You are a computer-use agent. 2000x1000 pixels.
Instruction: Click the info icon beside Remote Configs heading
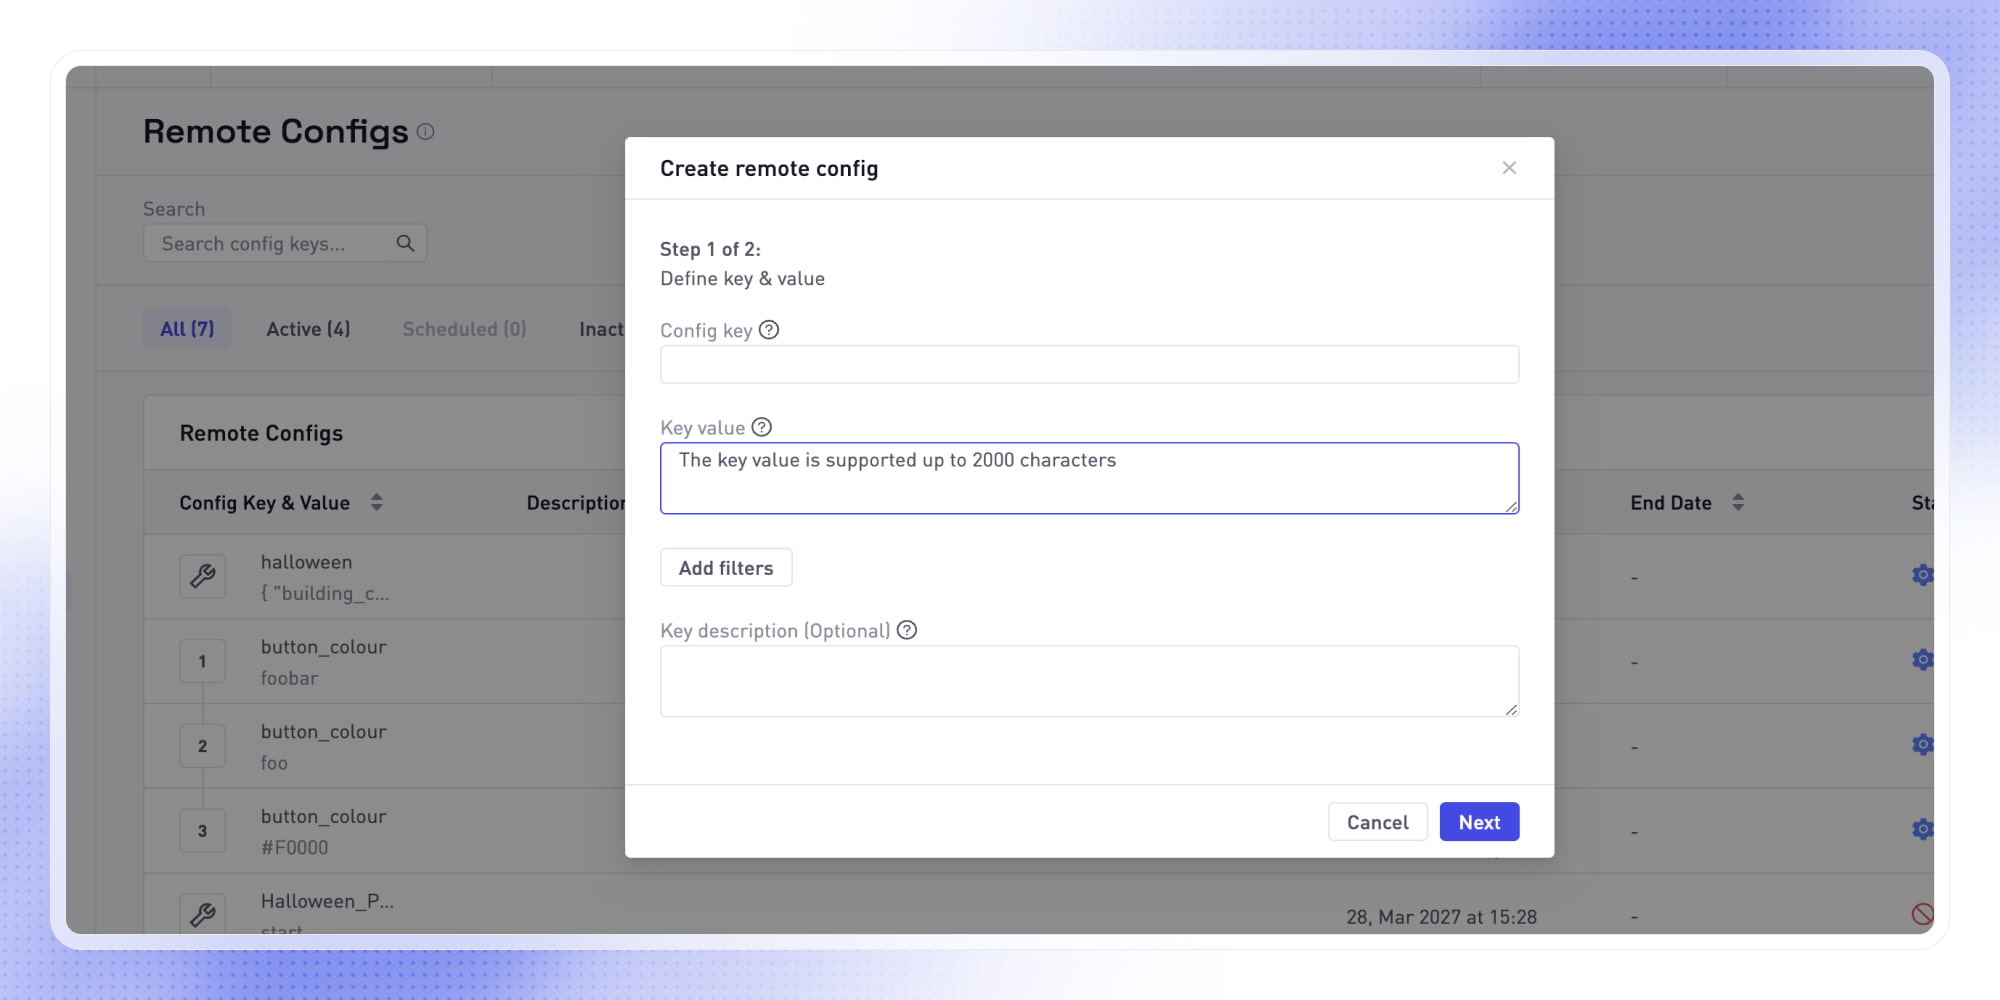426,132
